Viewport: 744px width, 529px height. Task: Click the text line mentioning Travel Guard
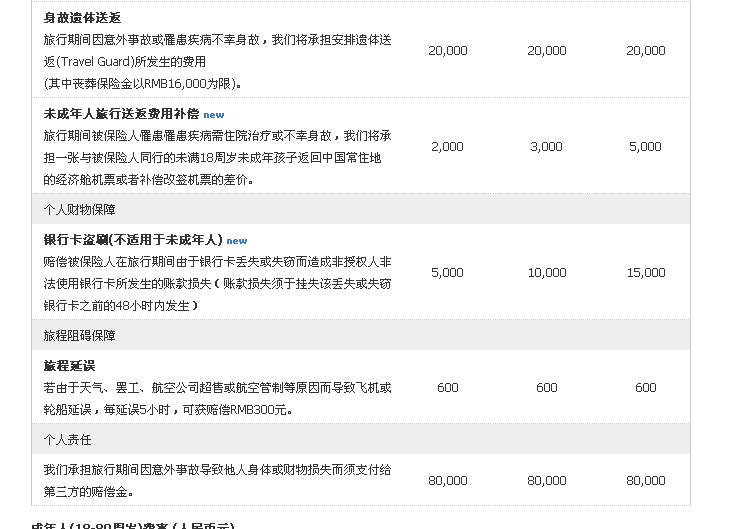[x=125, y=62]
